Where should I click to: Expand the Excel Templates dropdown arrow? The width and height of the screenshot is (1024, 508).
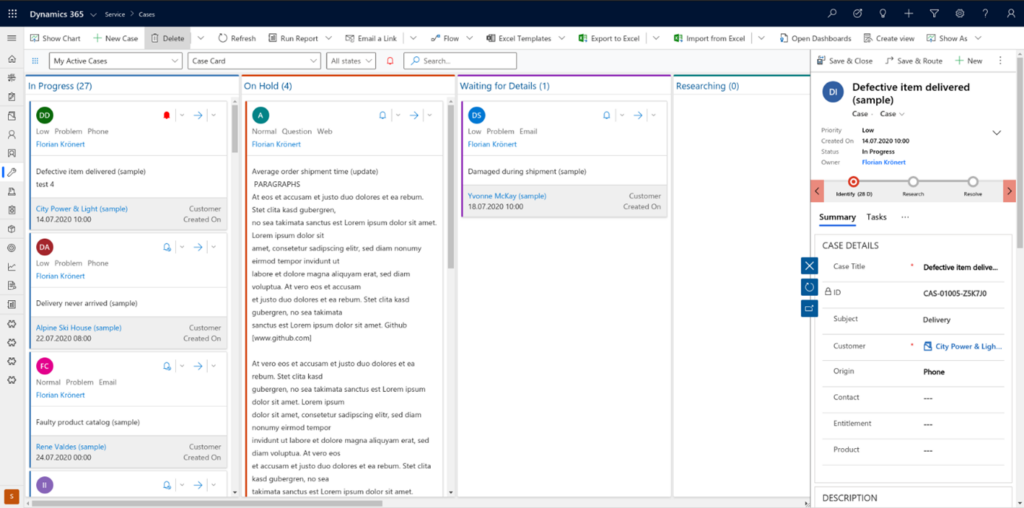(562, 39)
